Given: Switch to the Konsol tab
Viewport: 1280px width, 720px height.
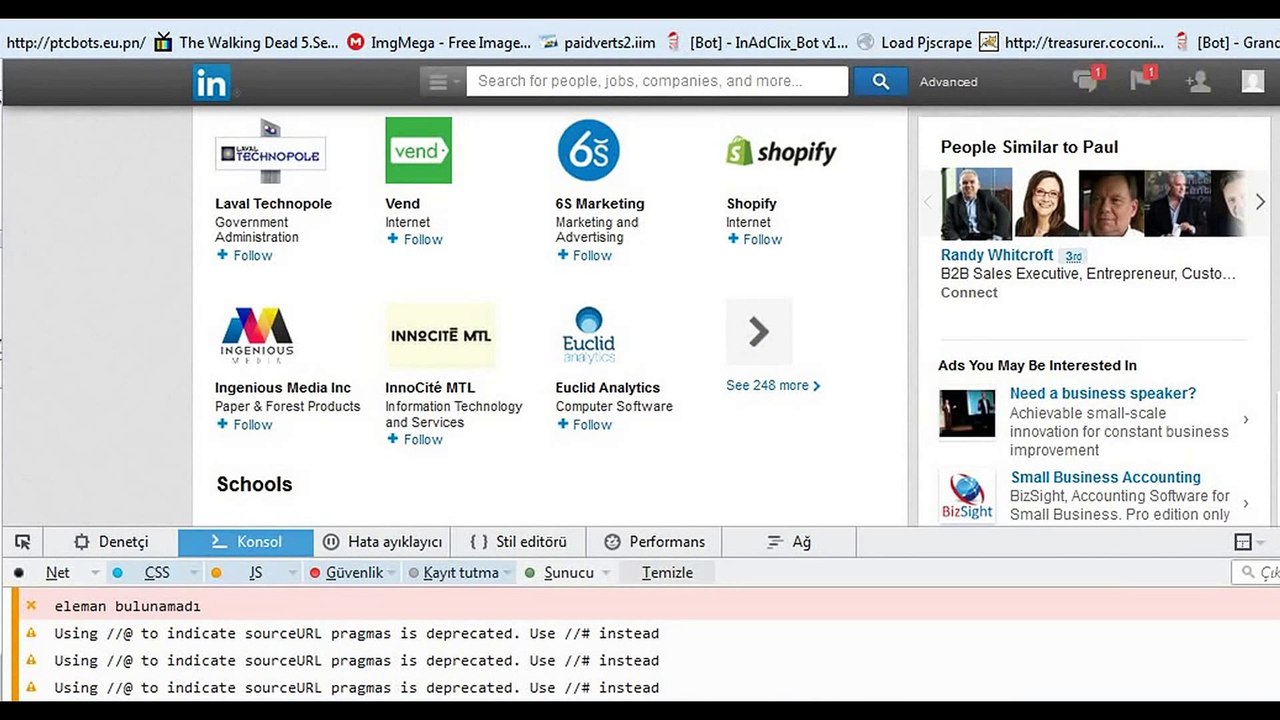Looking at the screenshot, I should (x=246, y=542).
